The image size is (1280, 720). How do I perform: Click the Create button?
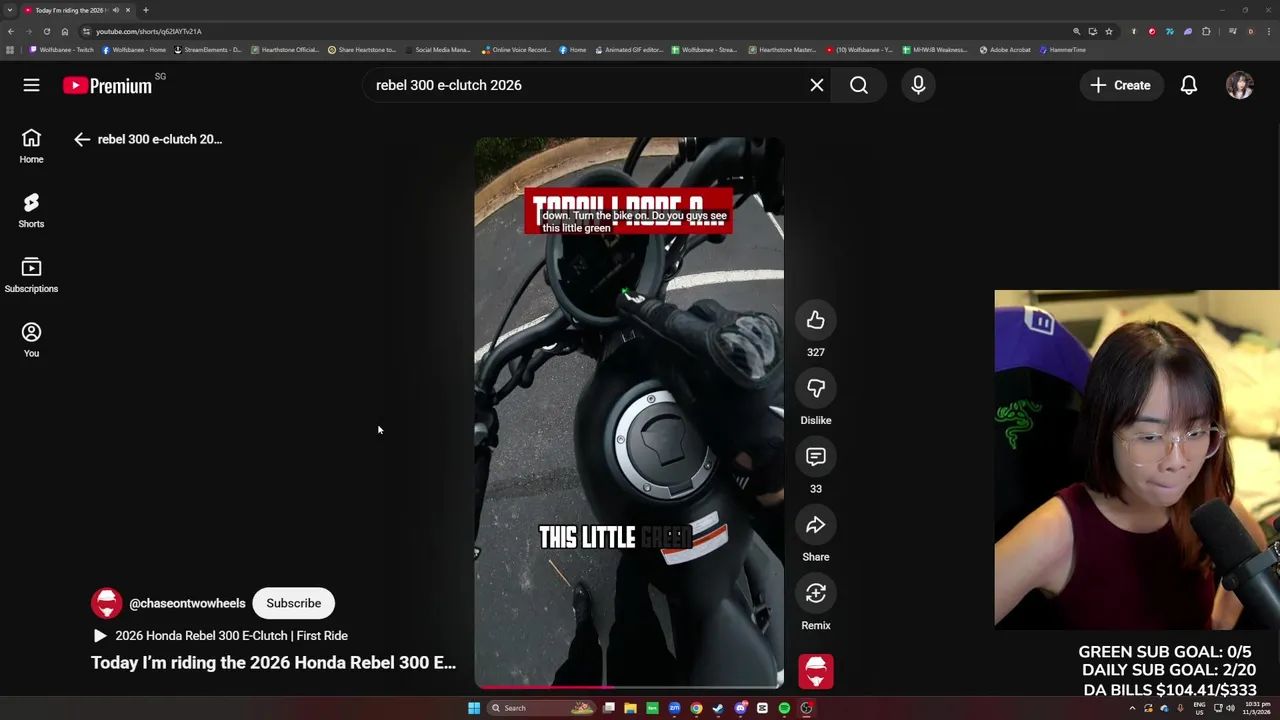click(1121, 85)
